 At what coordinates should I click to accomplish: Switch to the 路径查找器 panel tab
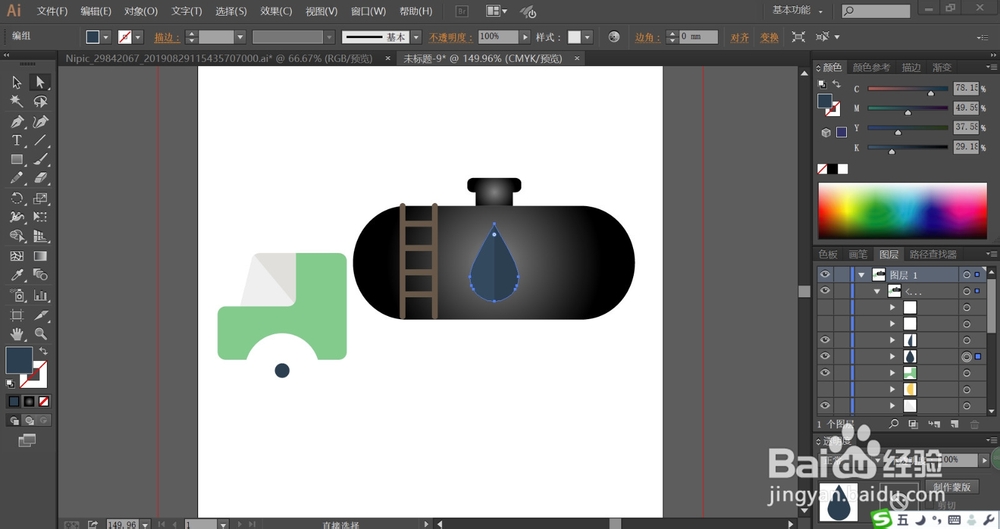click(x=933, y=254)
